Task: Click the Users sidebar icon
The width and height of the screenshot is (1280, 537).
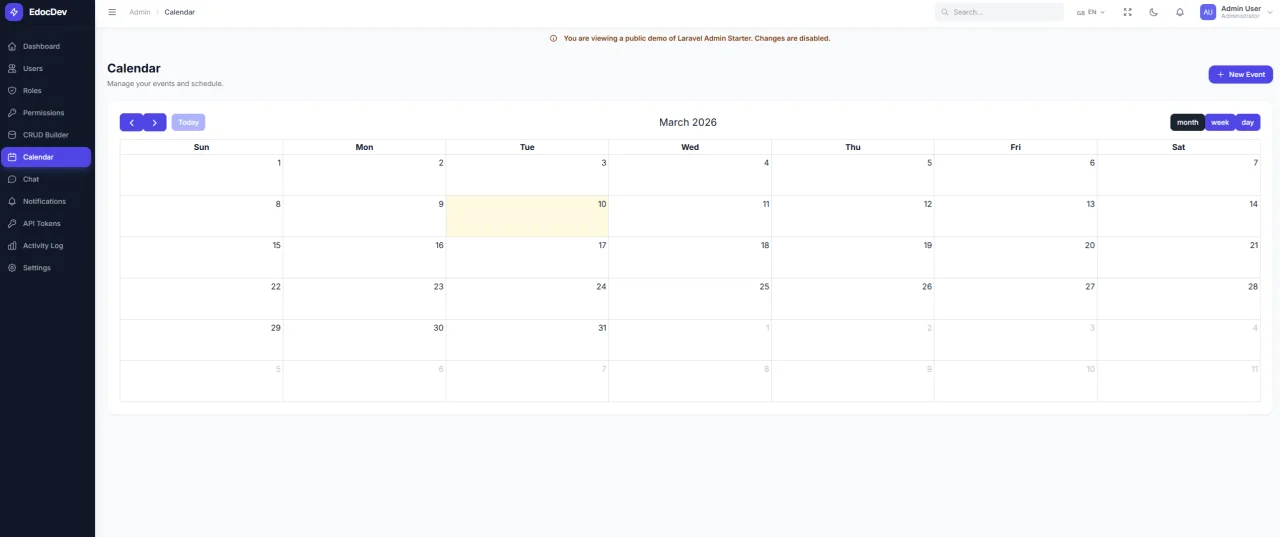Action: click(x=12, y=69)
